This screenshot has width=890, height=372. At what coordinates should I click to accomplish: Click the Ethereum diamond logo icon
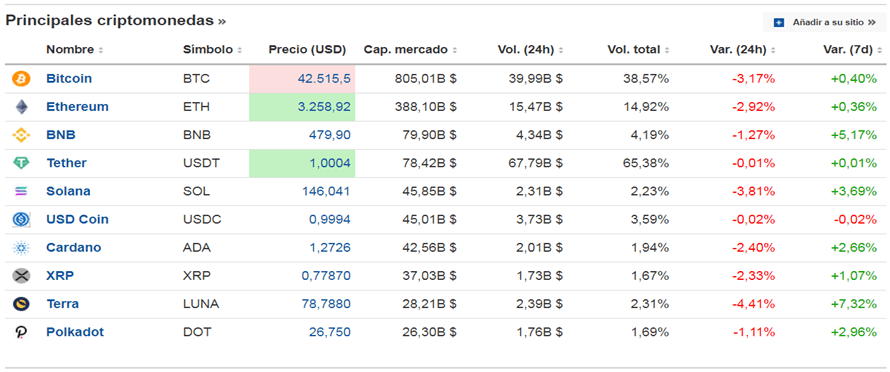21,107
